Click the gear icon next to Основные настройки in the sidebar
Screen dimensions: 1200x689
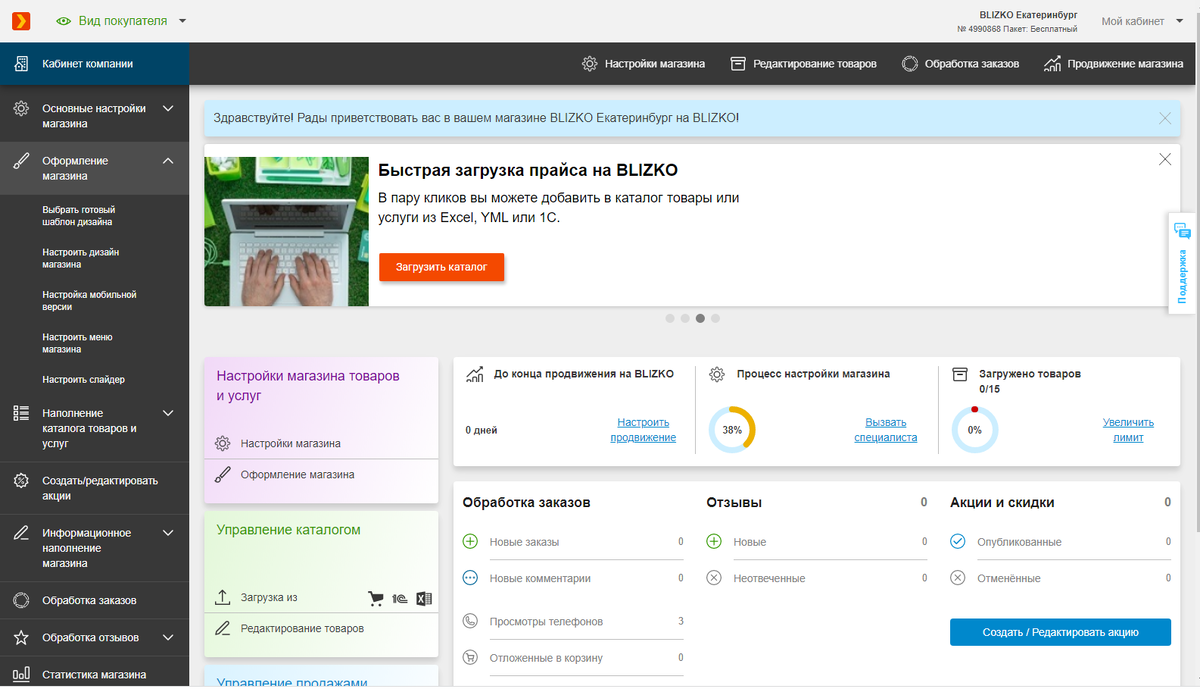pyautogui.click(x=20, y=109)
